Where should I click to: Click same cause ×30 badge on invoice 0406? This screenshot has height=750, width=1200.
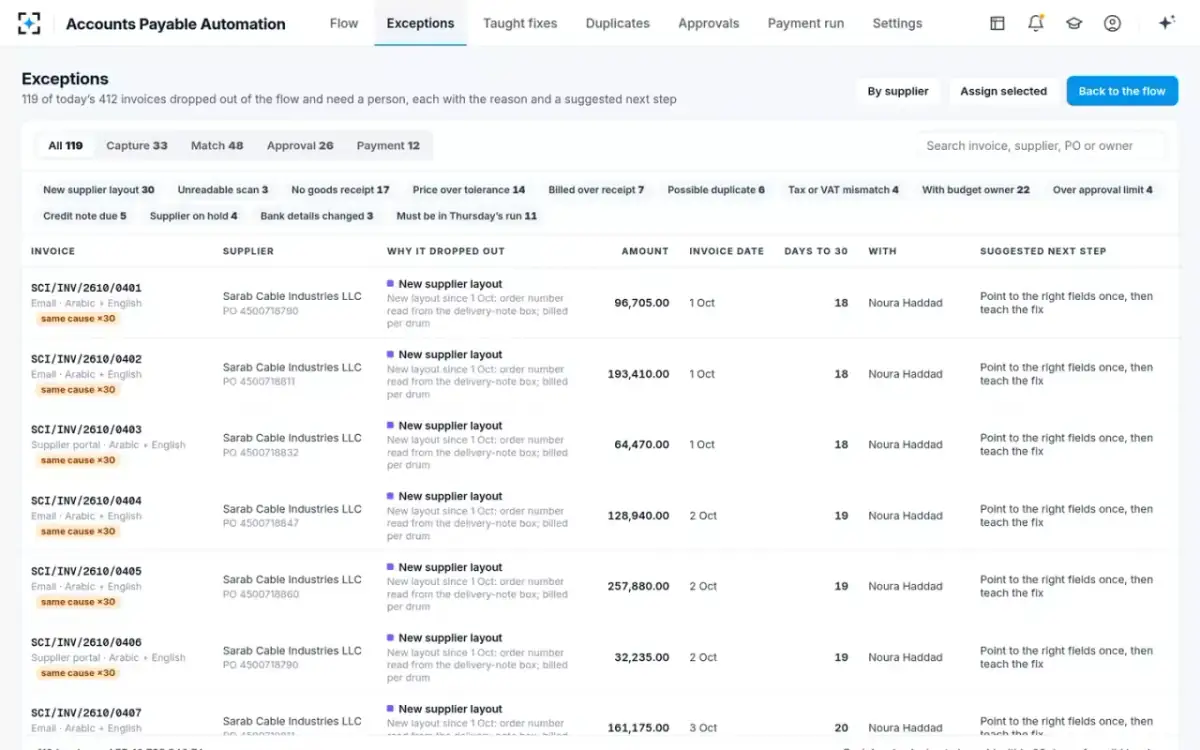78,673
